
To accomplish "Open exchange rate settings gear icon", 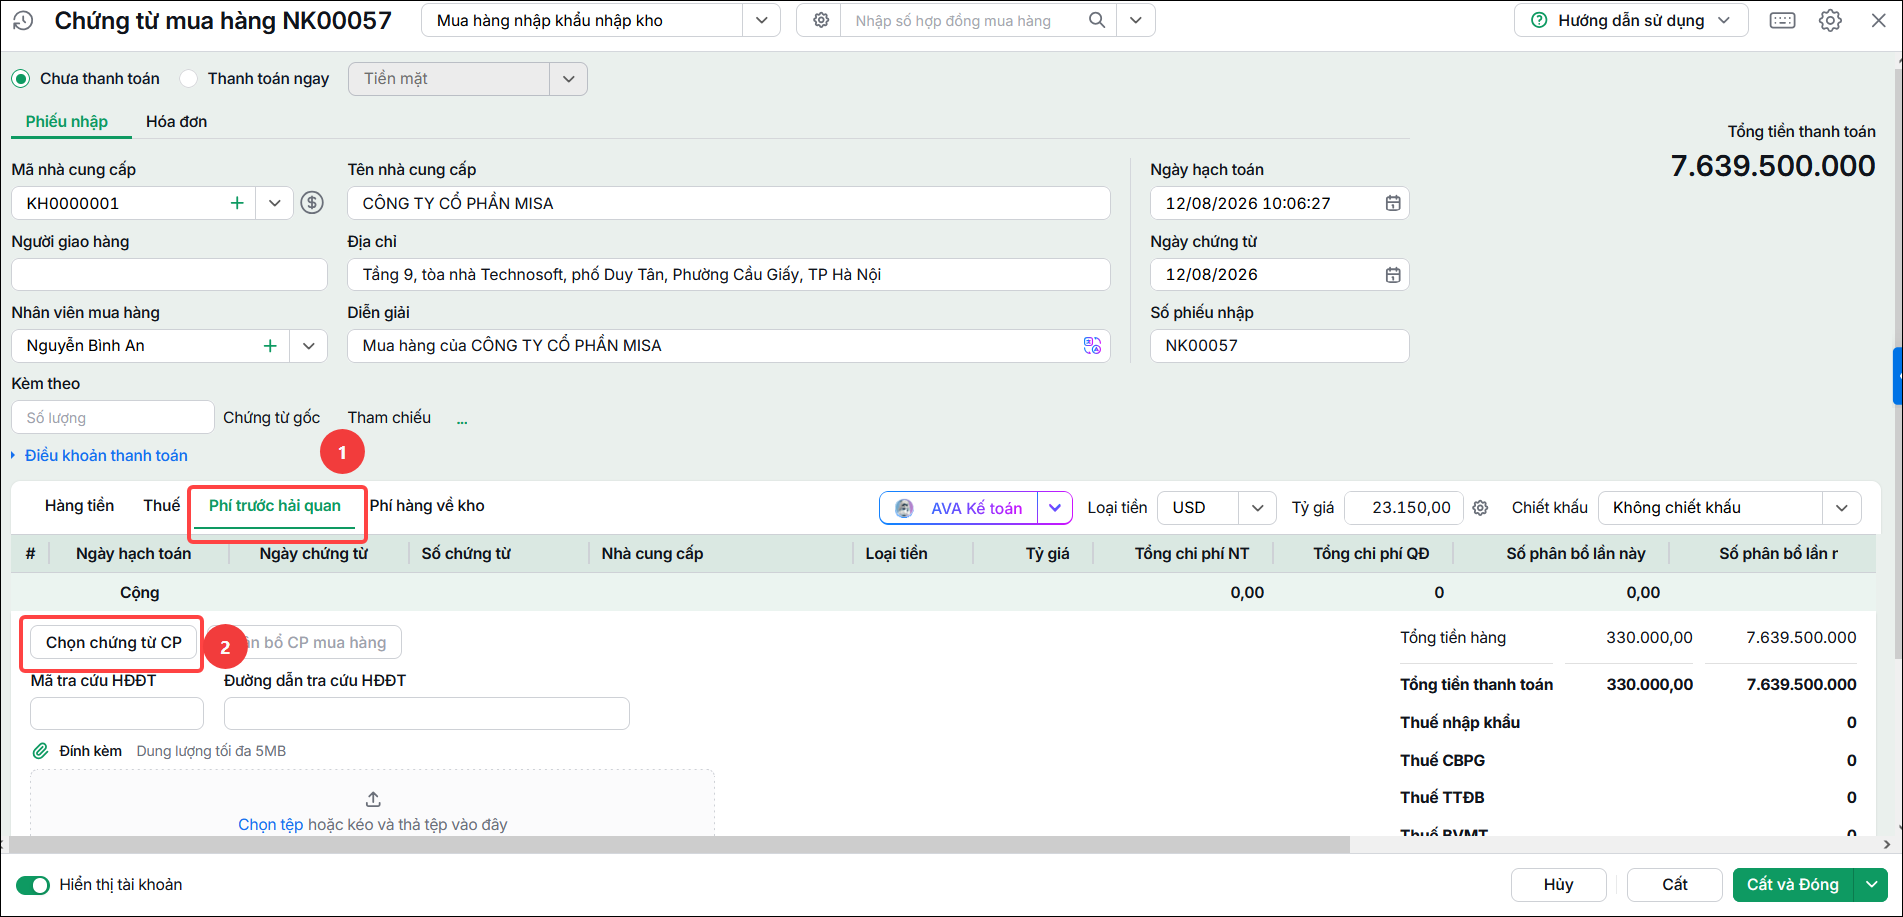I will pos(1480,508).
